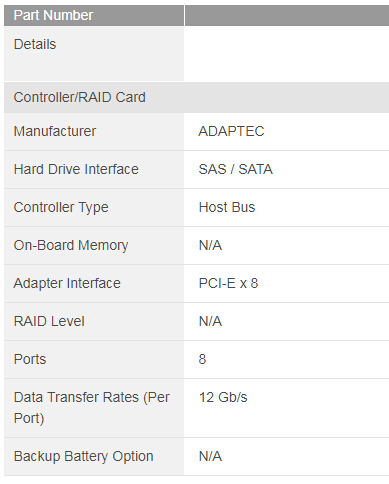Image resolution: width=389 pixels, height=484 pixels.
Task: Select the Data Transfer Rates label
Action: pos(92,408)
